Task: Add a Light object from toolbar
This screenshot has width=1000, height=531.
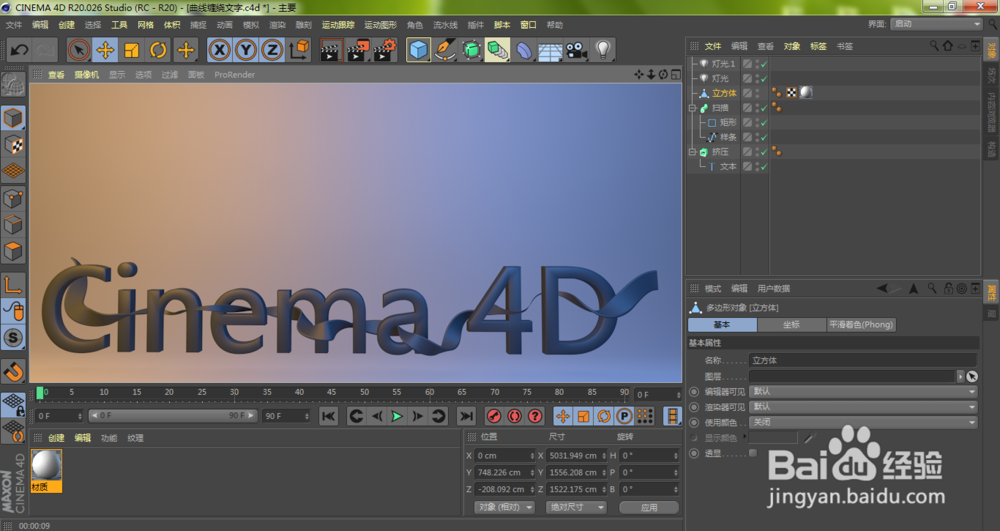Action: (603, 50)
